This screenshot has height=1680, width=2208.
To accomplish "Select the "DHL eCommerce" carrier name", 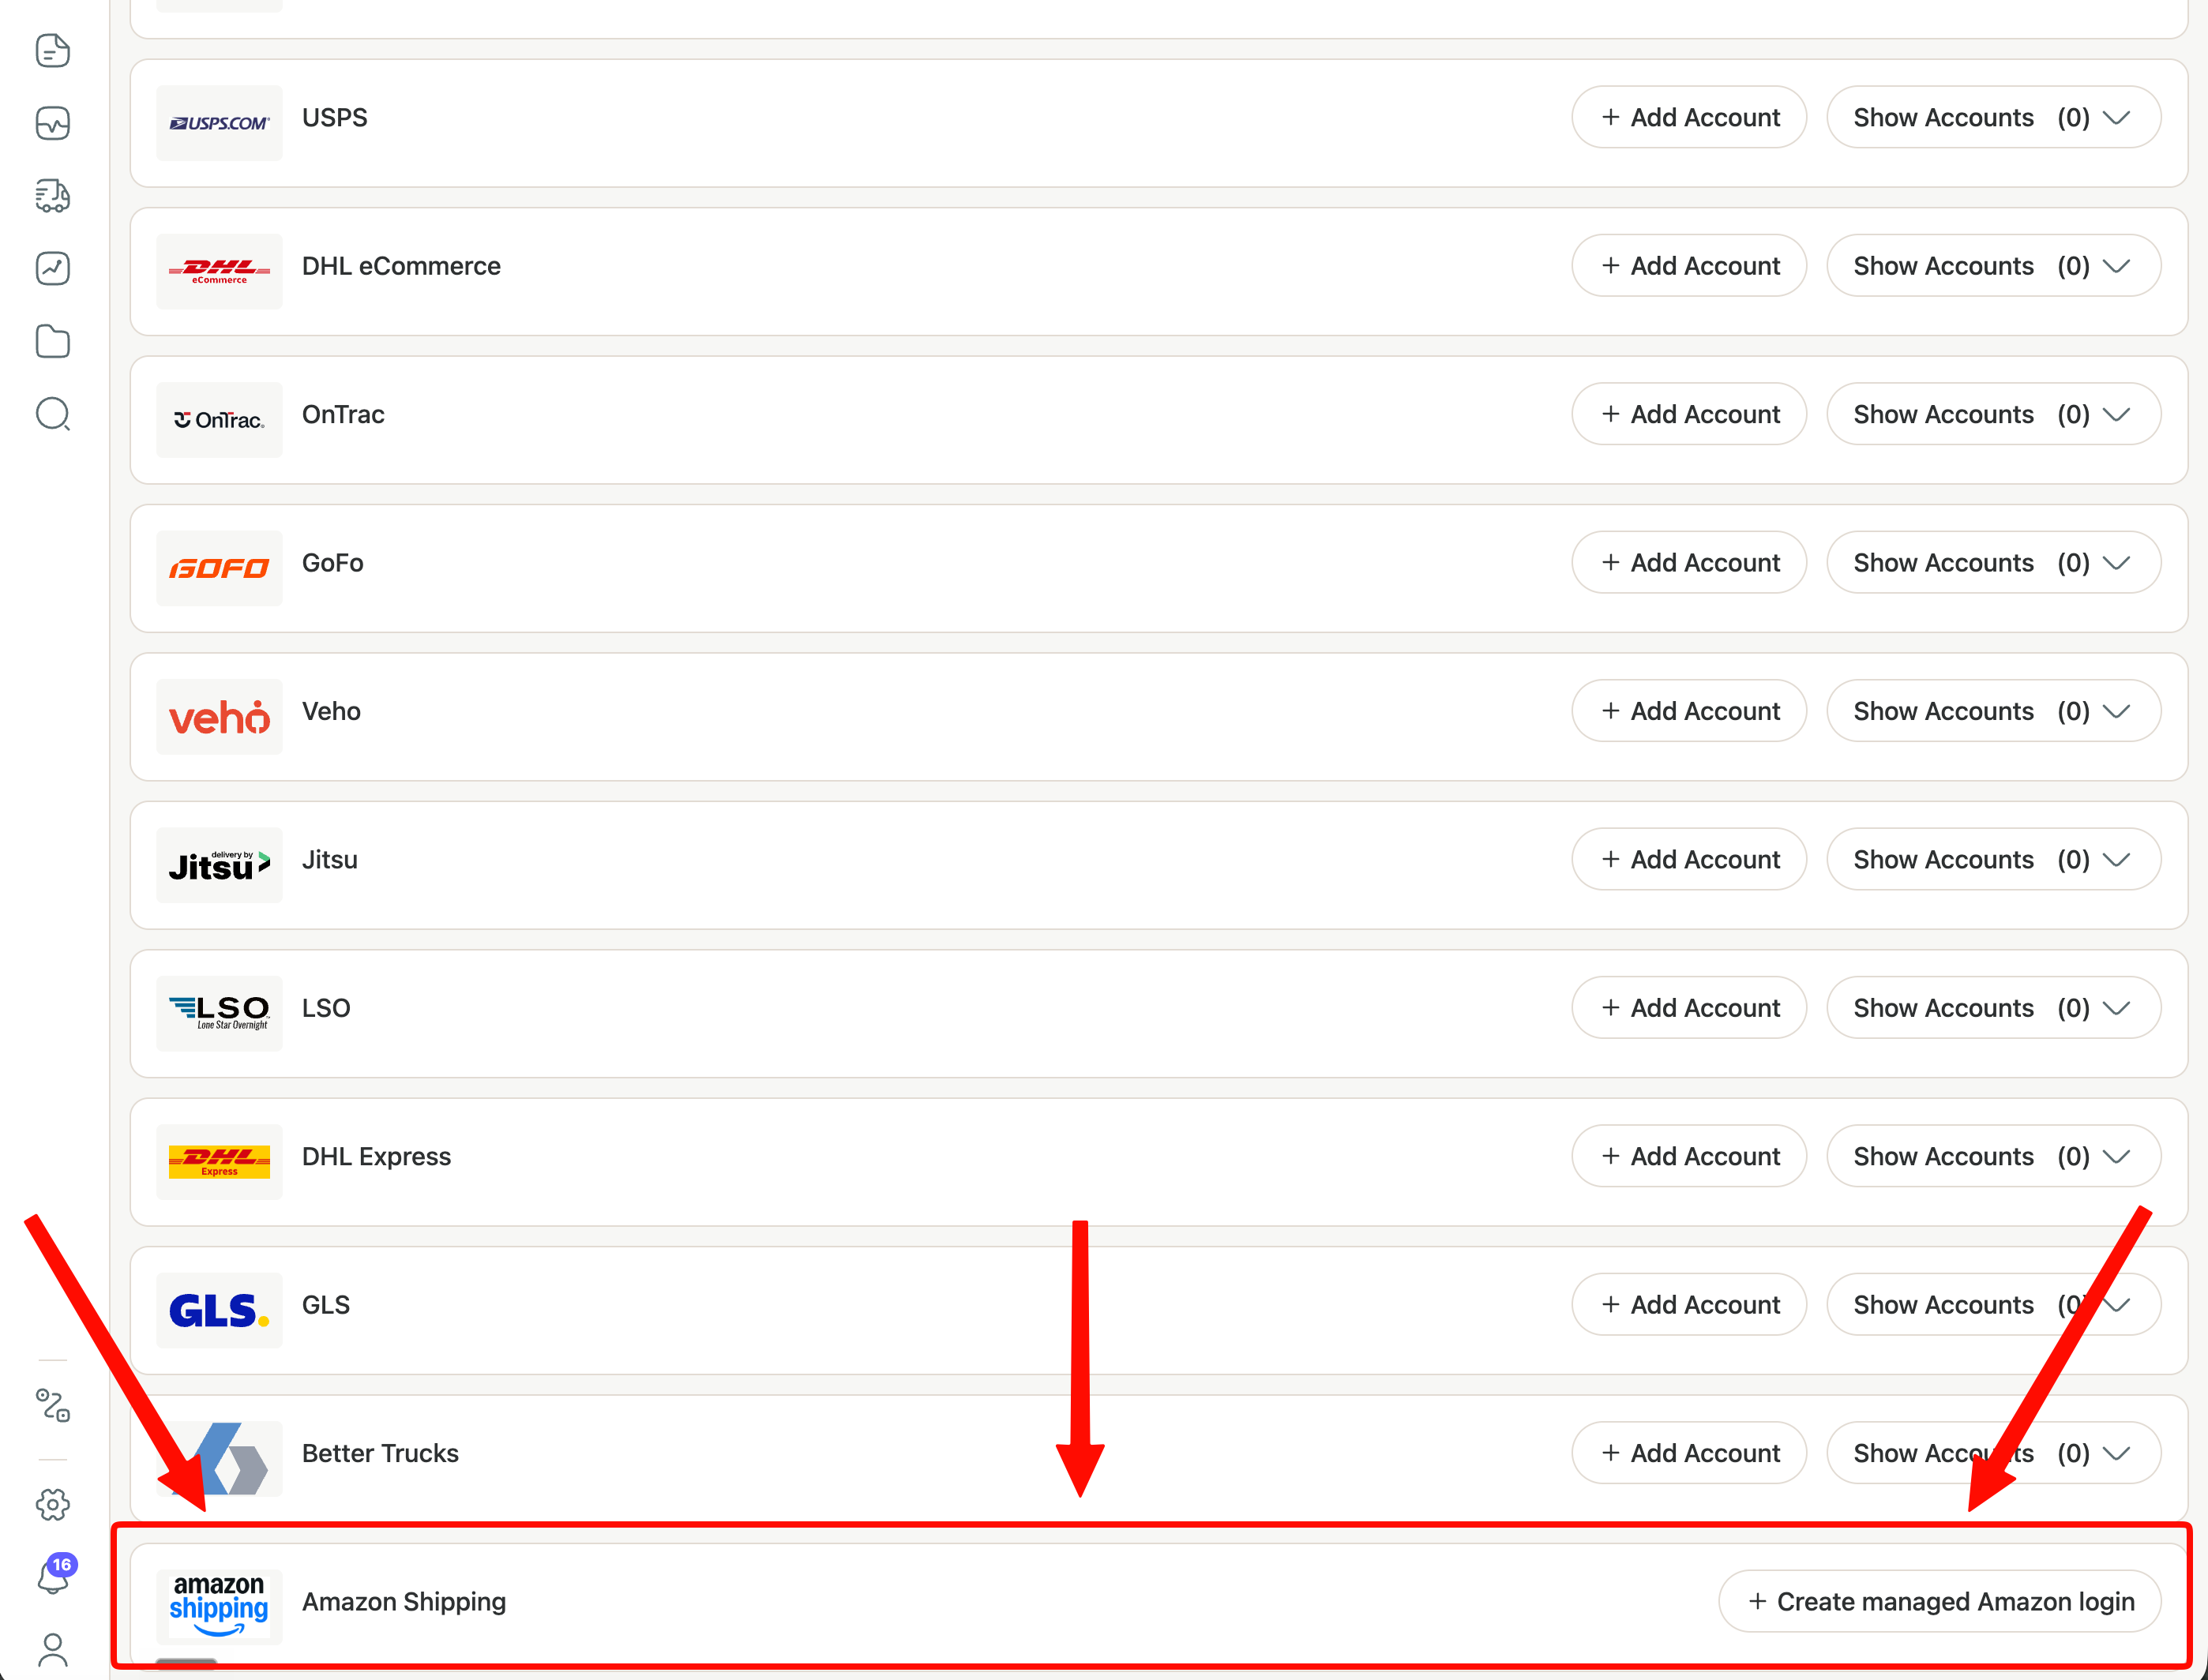I will (401, 266).
